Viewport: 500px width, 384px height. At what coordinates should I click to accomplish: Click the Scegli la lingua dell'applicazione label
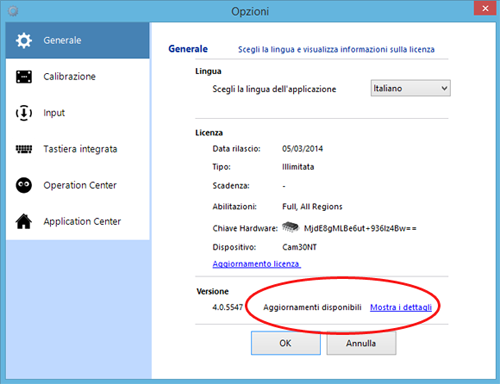274,89
